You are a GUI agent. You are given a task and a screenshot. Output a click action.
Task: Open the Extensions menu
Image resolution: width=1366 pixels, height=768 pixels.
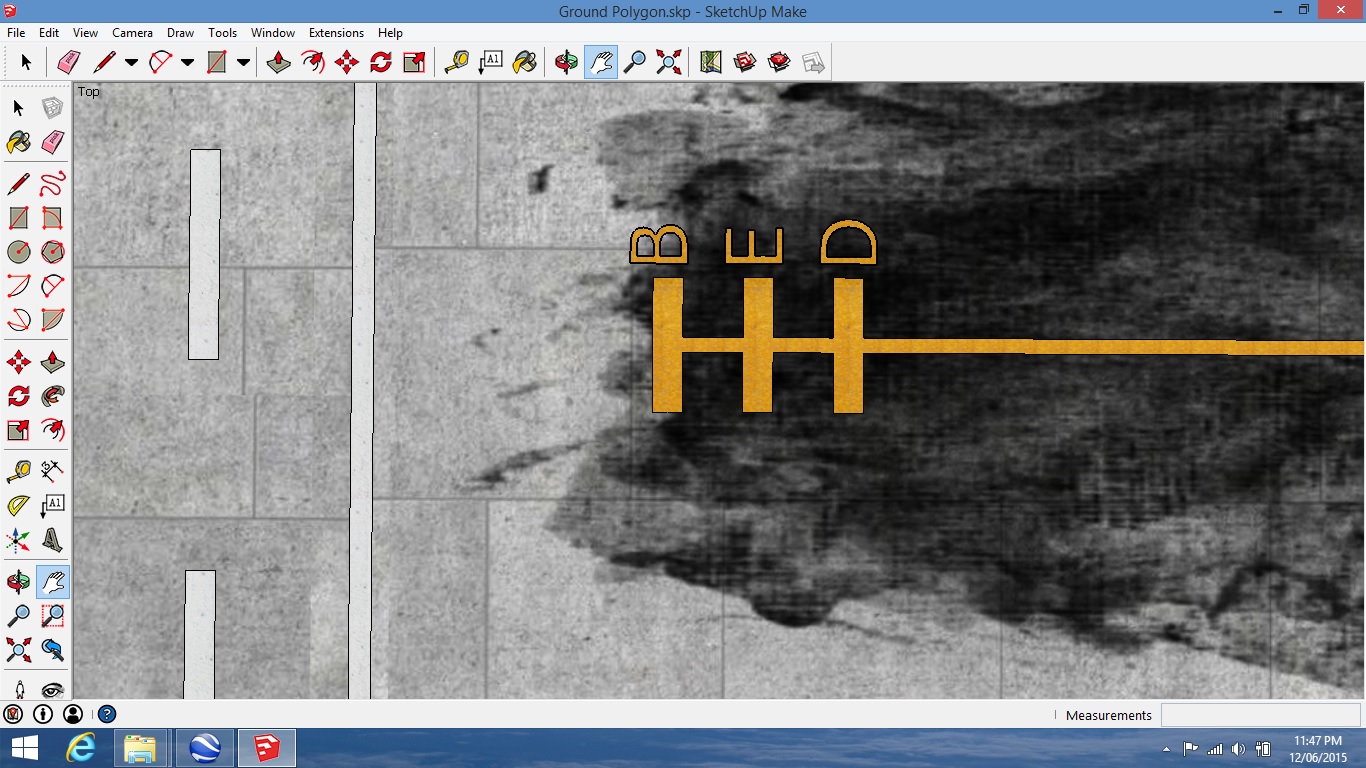tap(336, 33)
